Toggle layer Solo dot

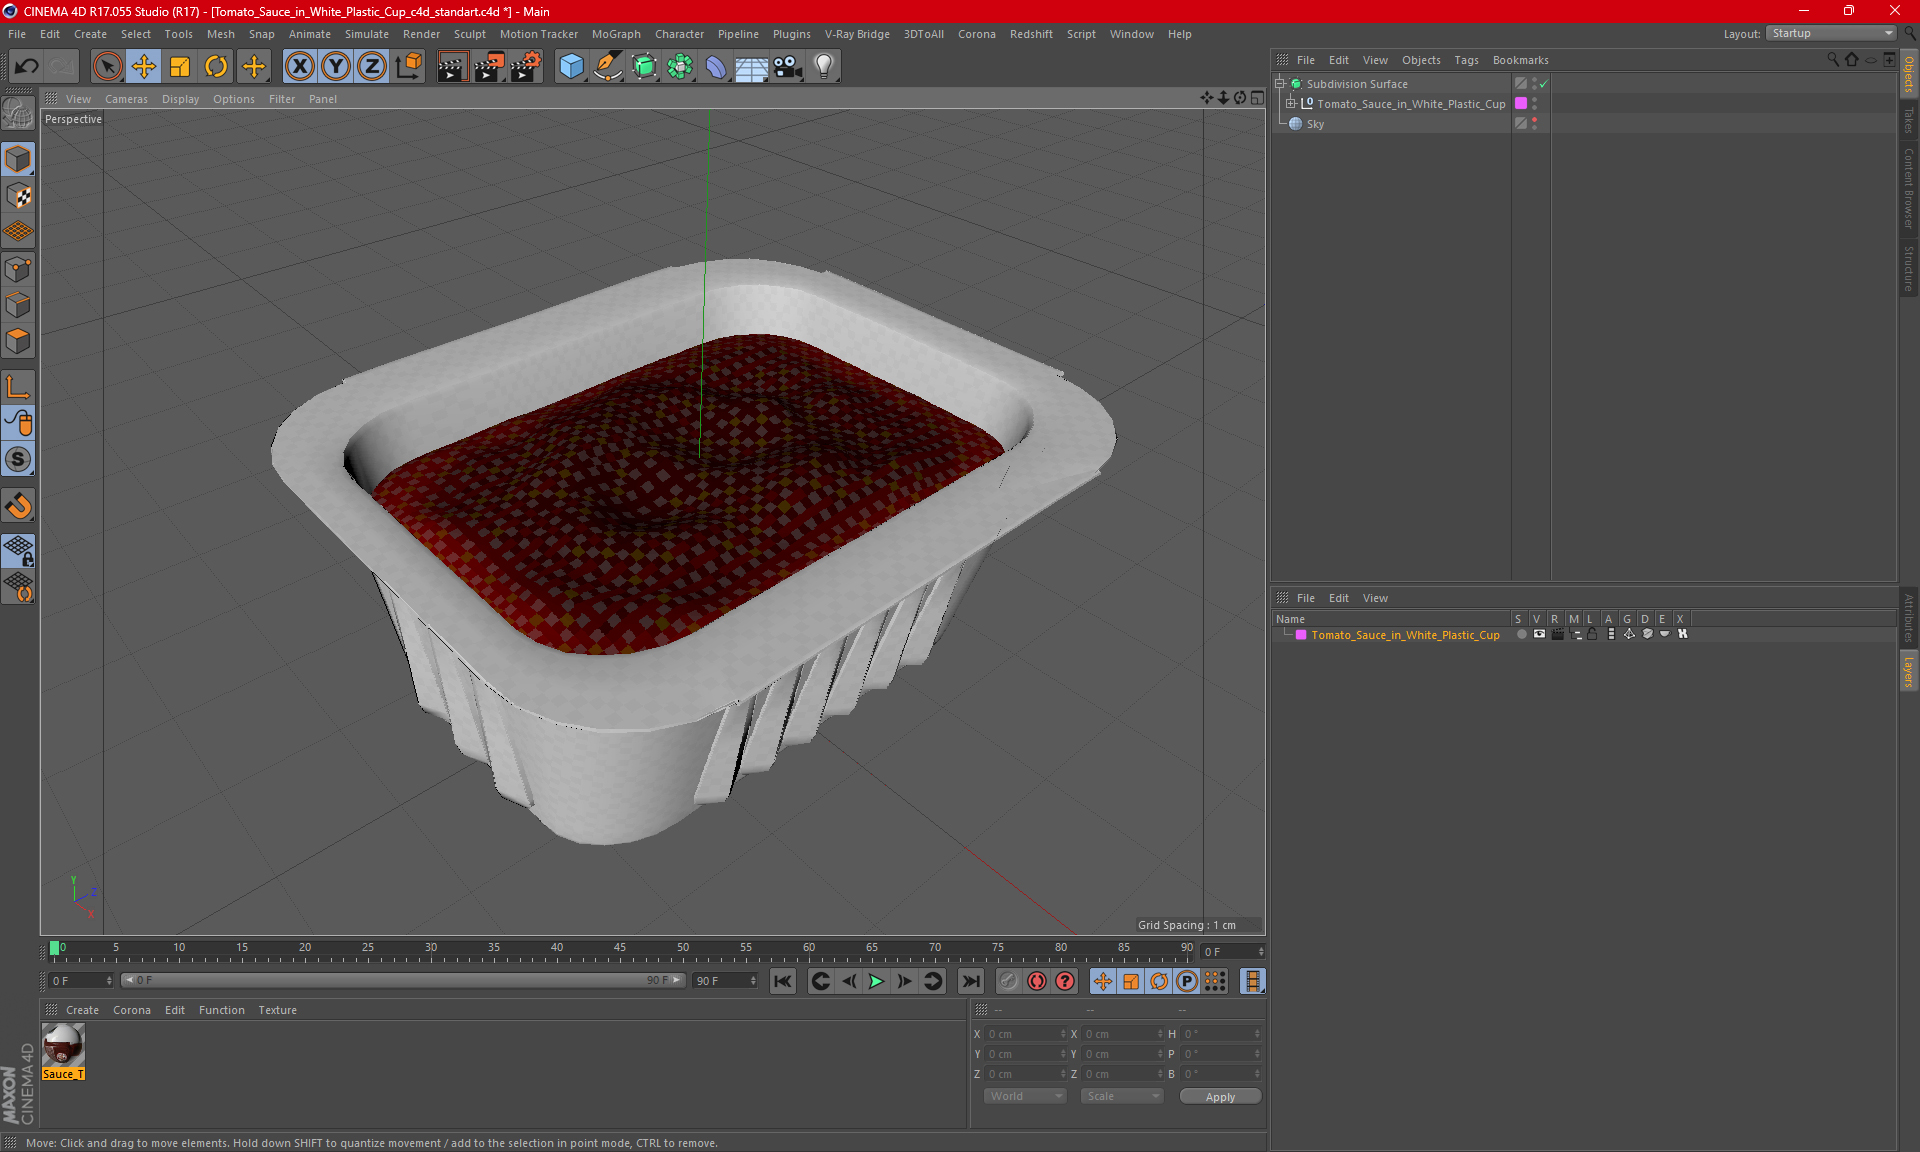1521,634
